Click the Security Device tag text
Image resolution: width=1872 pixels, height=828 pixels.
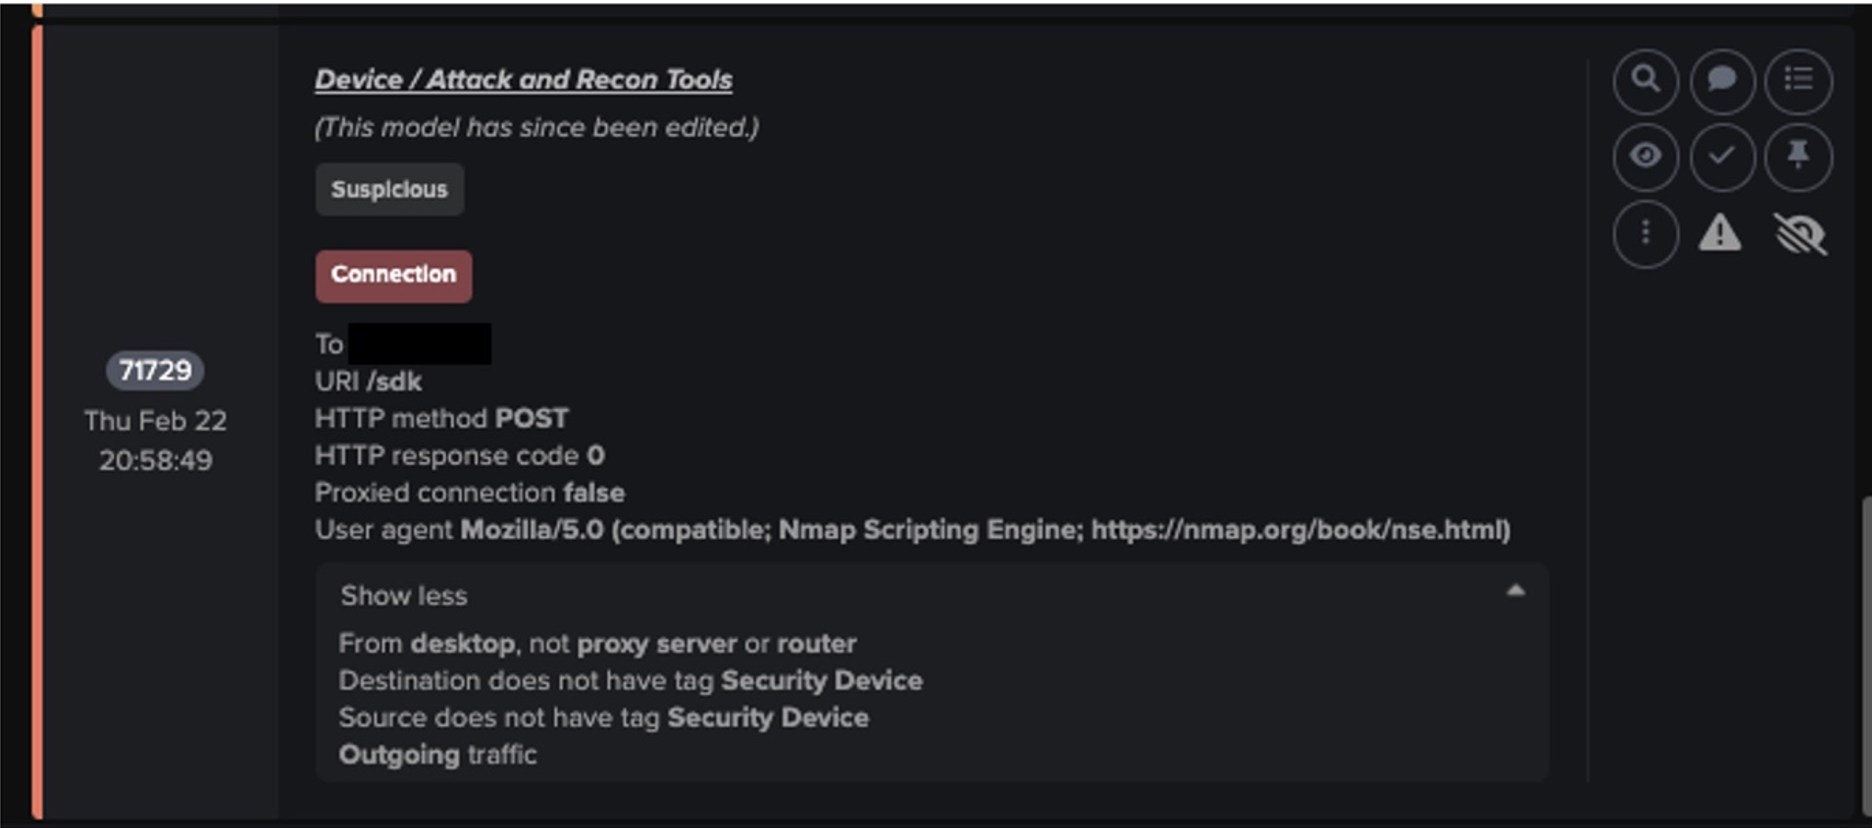[822, 680]
